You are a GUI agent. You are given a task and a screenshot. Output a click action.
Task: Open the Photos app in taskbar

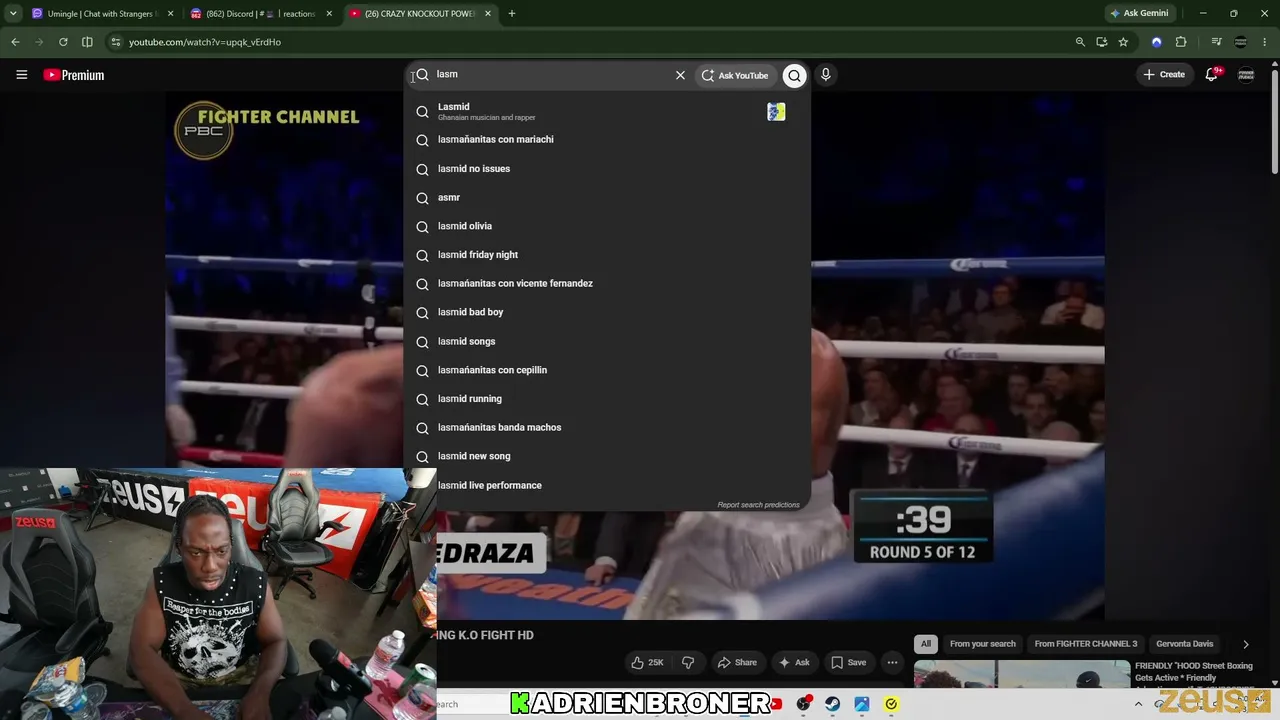coord(861,704)
